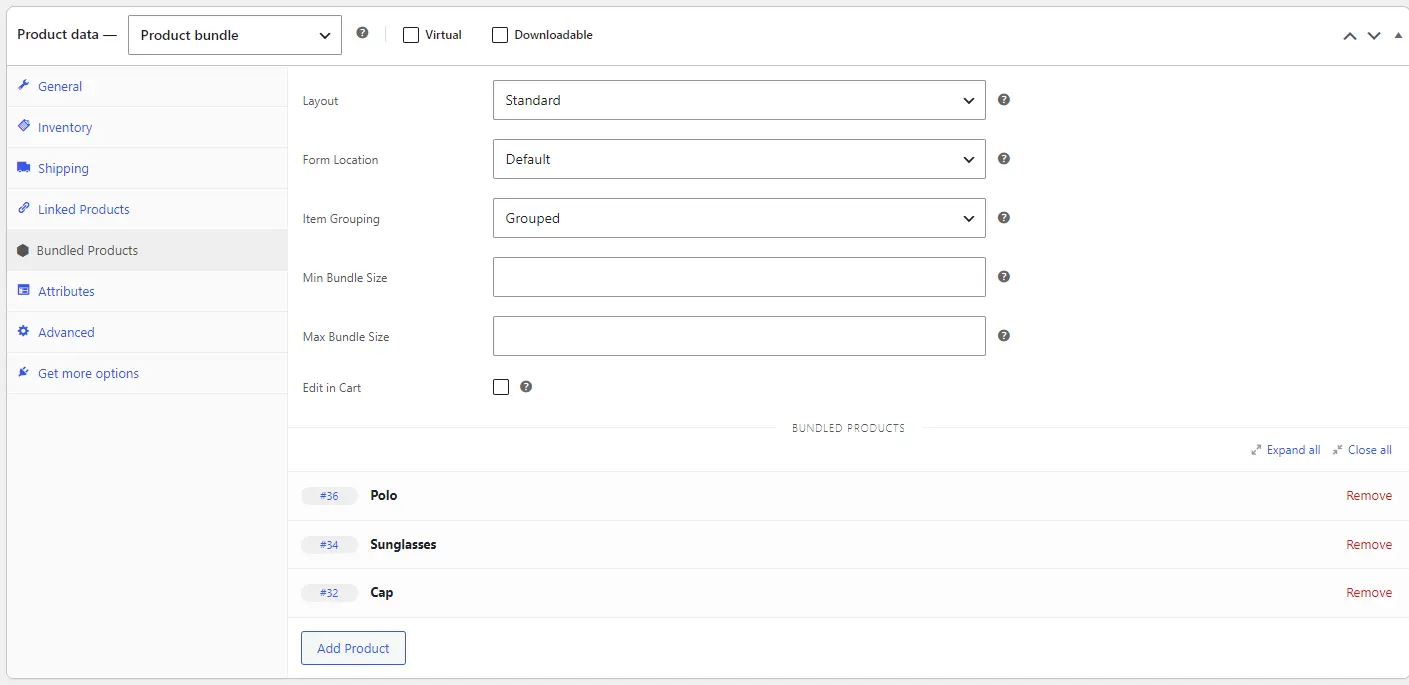Select the Bundled Products tab

coord(147,251)
